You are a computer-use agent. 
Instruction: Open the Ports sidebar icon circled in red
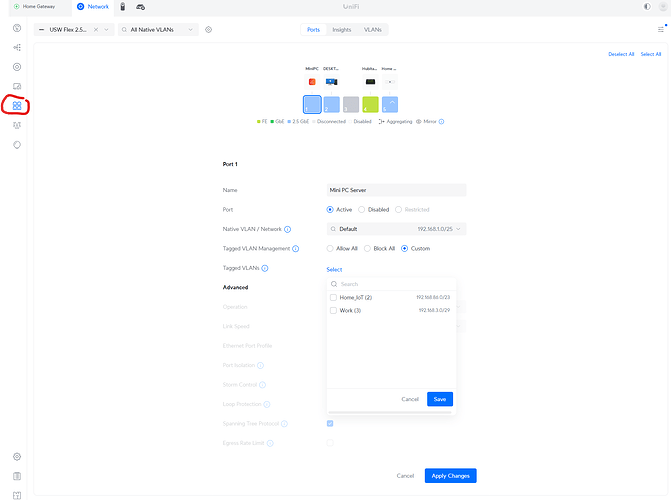pyautogui.click(x=17, y=105)
